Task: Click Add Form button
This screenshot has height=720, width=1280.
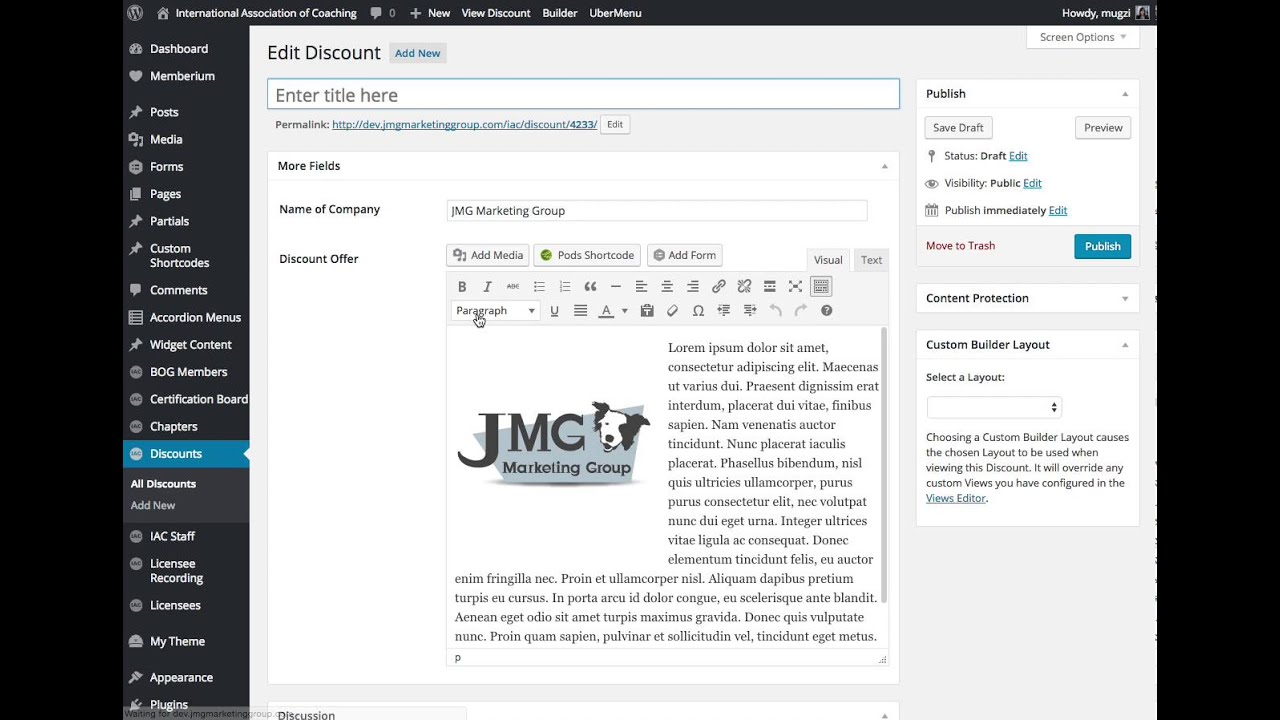Action: (x=685, y=255)
